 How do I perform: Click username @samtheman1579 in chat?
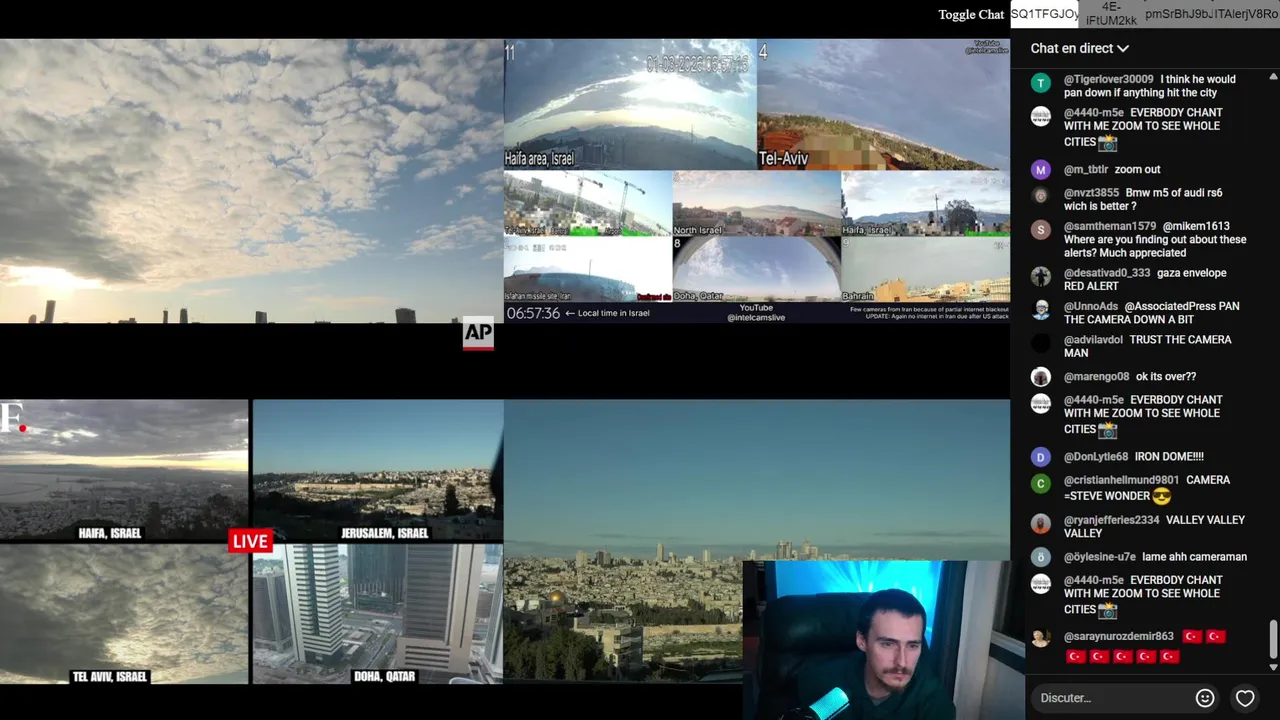1110,226
